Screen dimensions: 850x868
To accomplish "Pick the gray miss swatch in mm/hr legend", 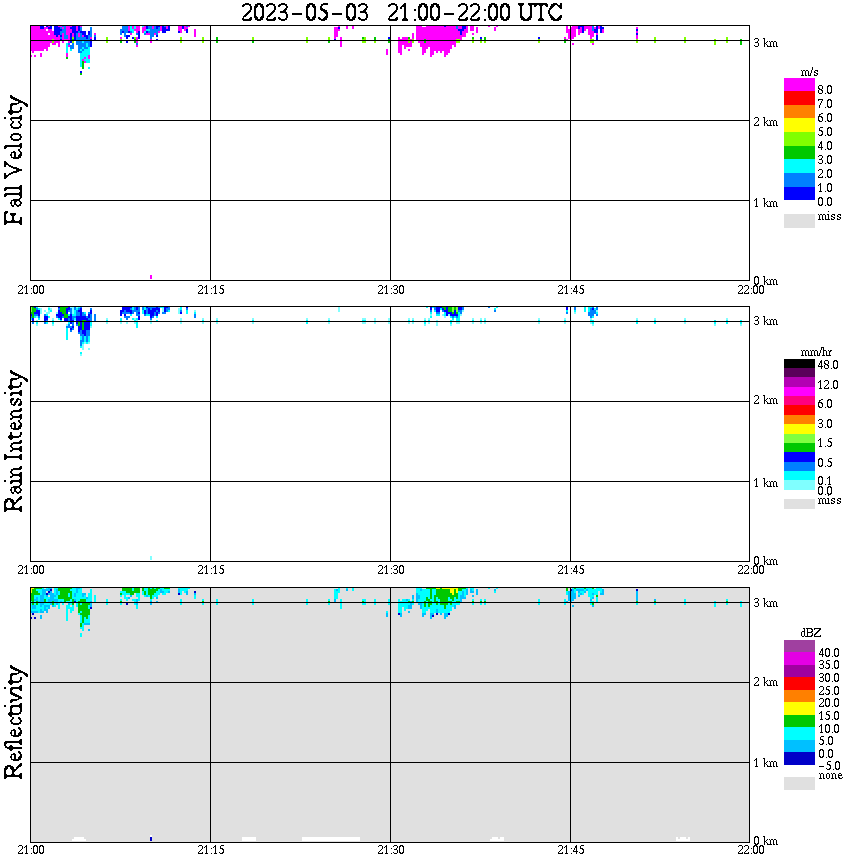I will tap(799, 504).
